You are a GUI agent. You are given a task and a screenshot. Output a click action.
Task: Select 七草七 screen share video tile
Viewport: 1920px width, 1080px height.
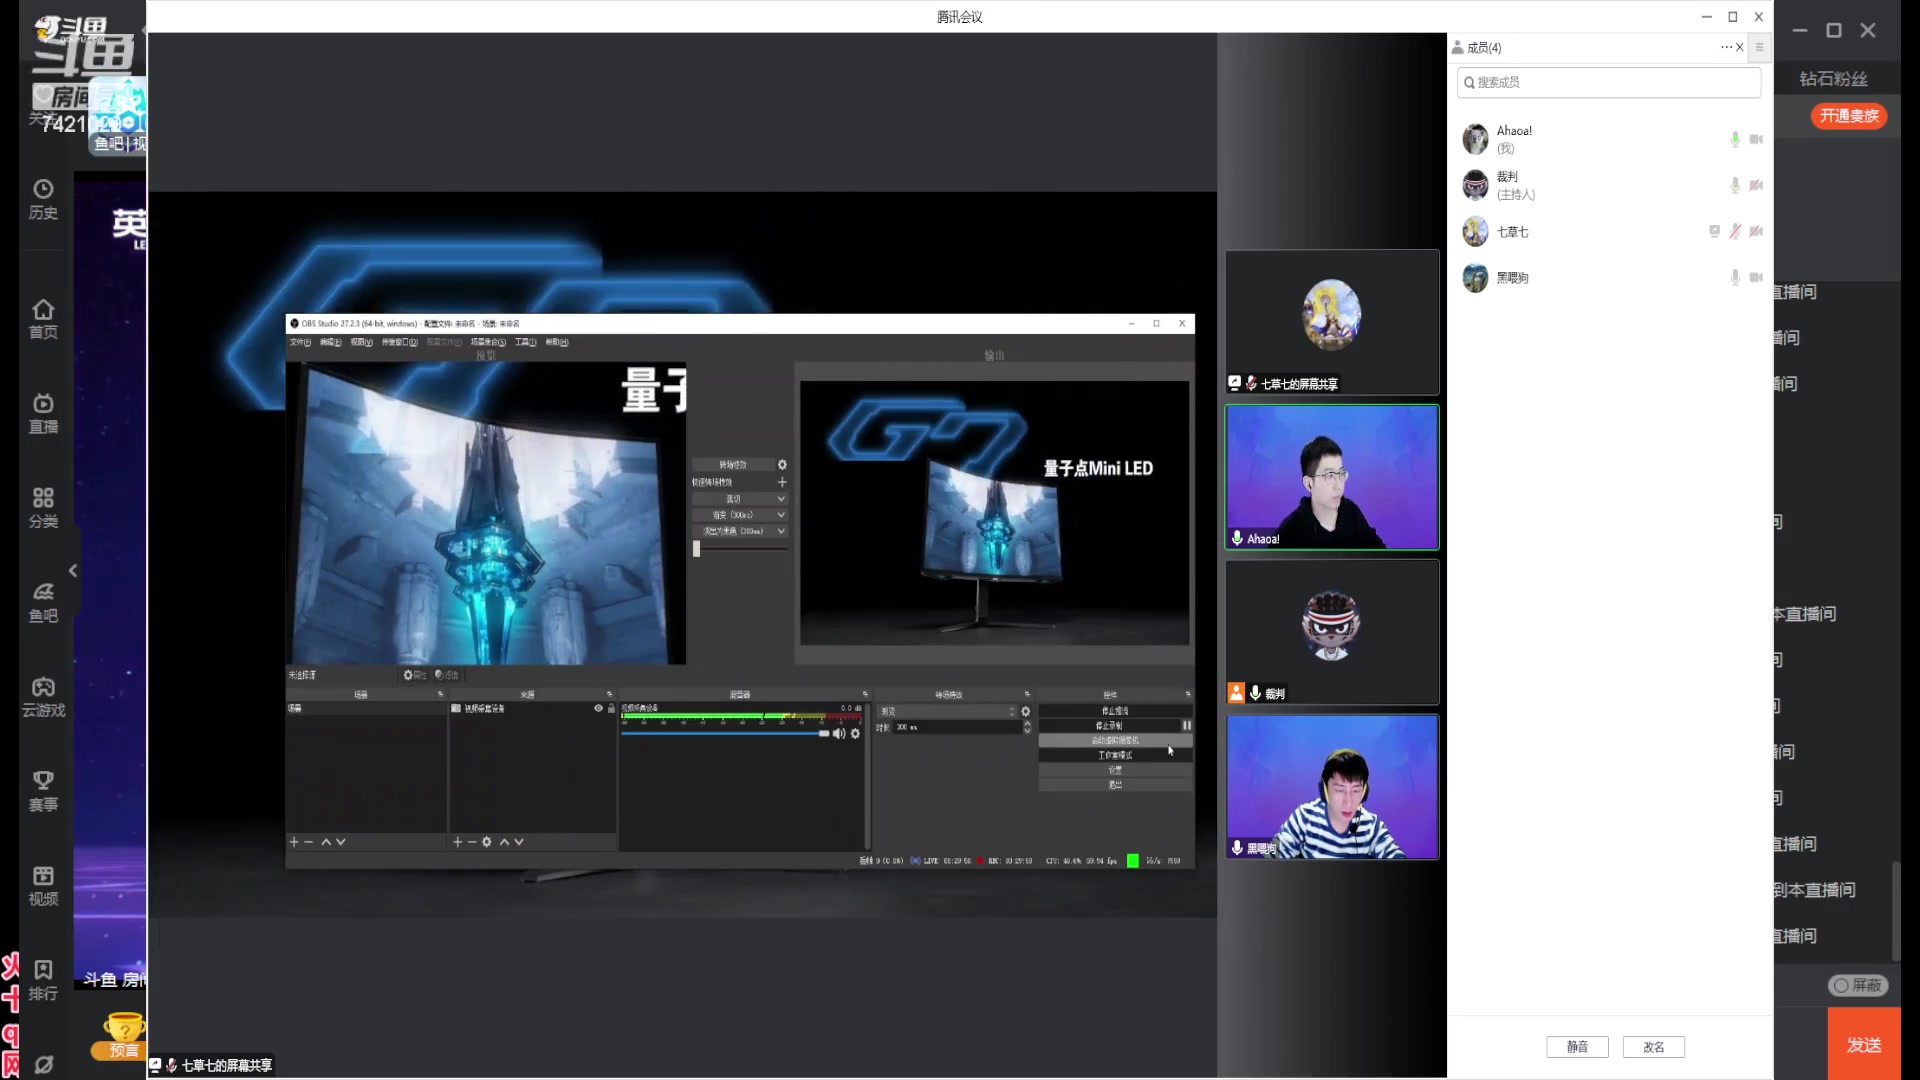pyautogui.click(x=1332, y=322)
